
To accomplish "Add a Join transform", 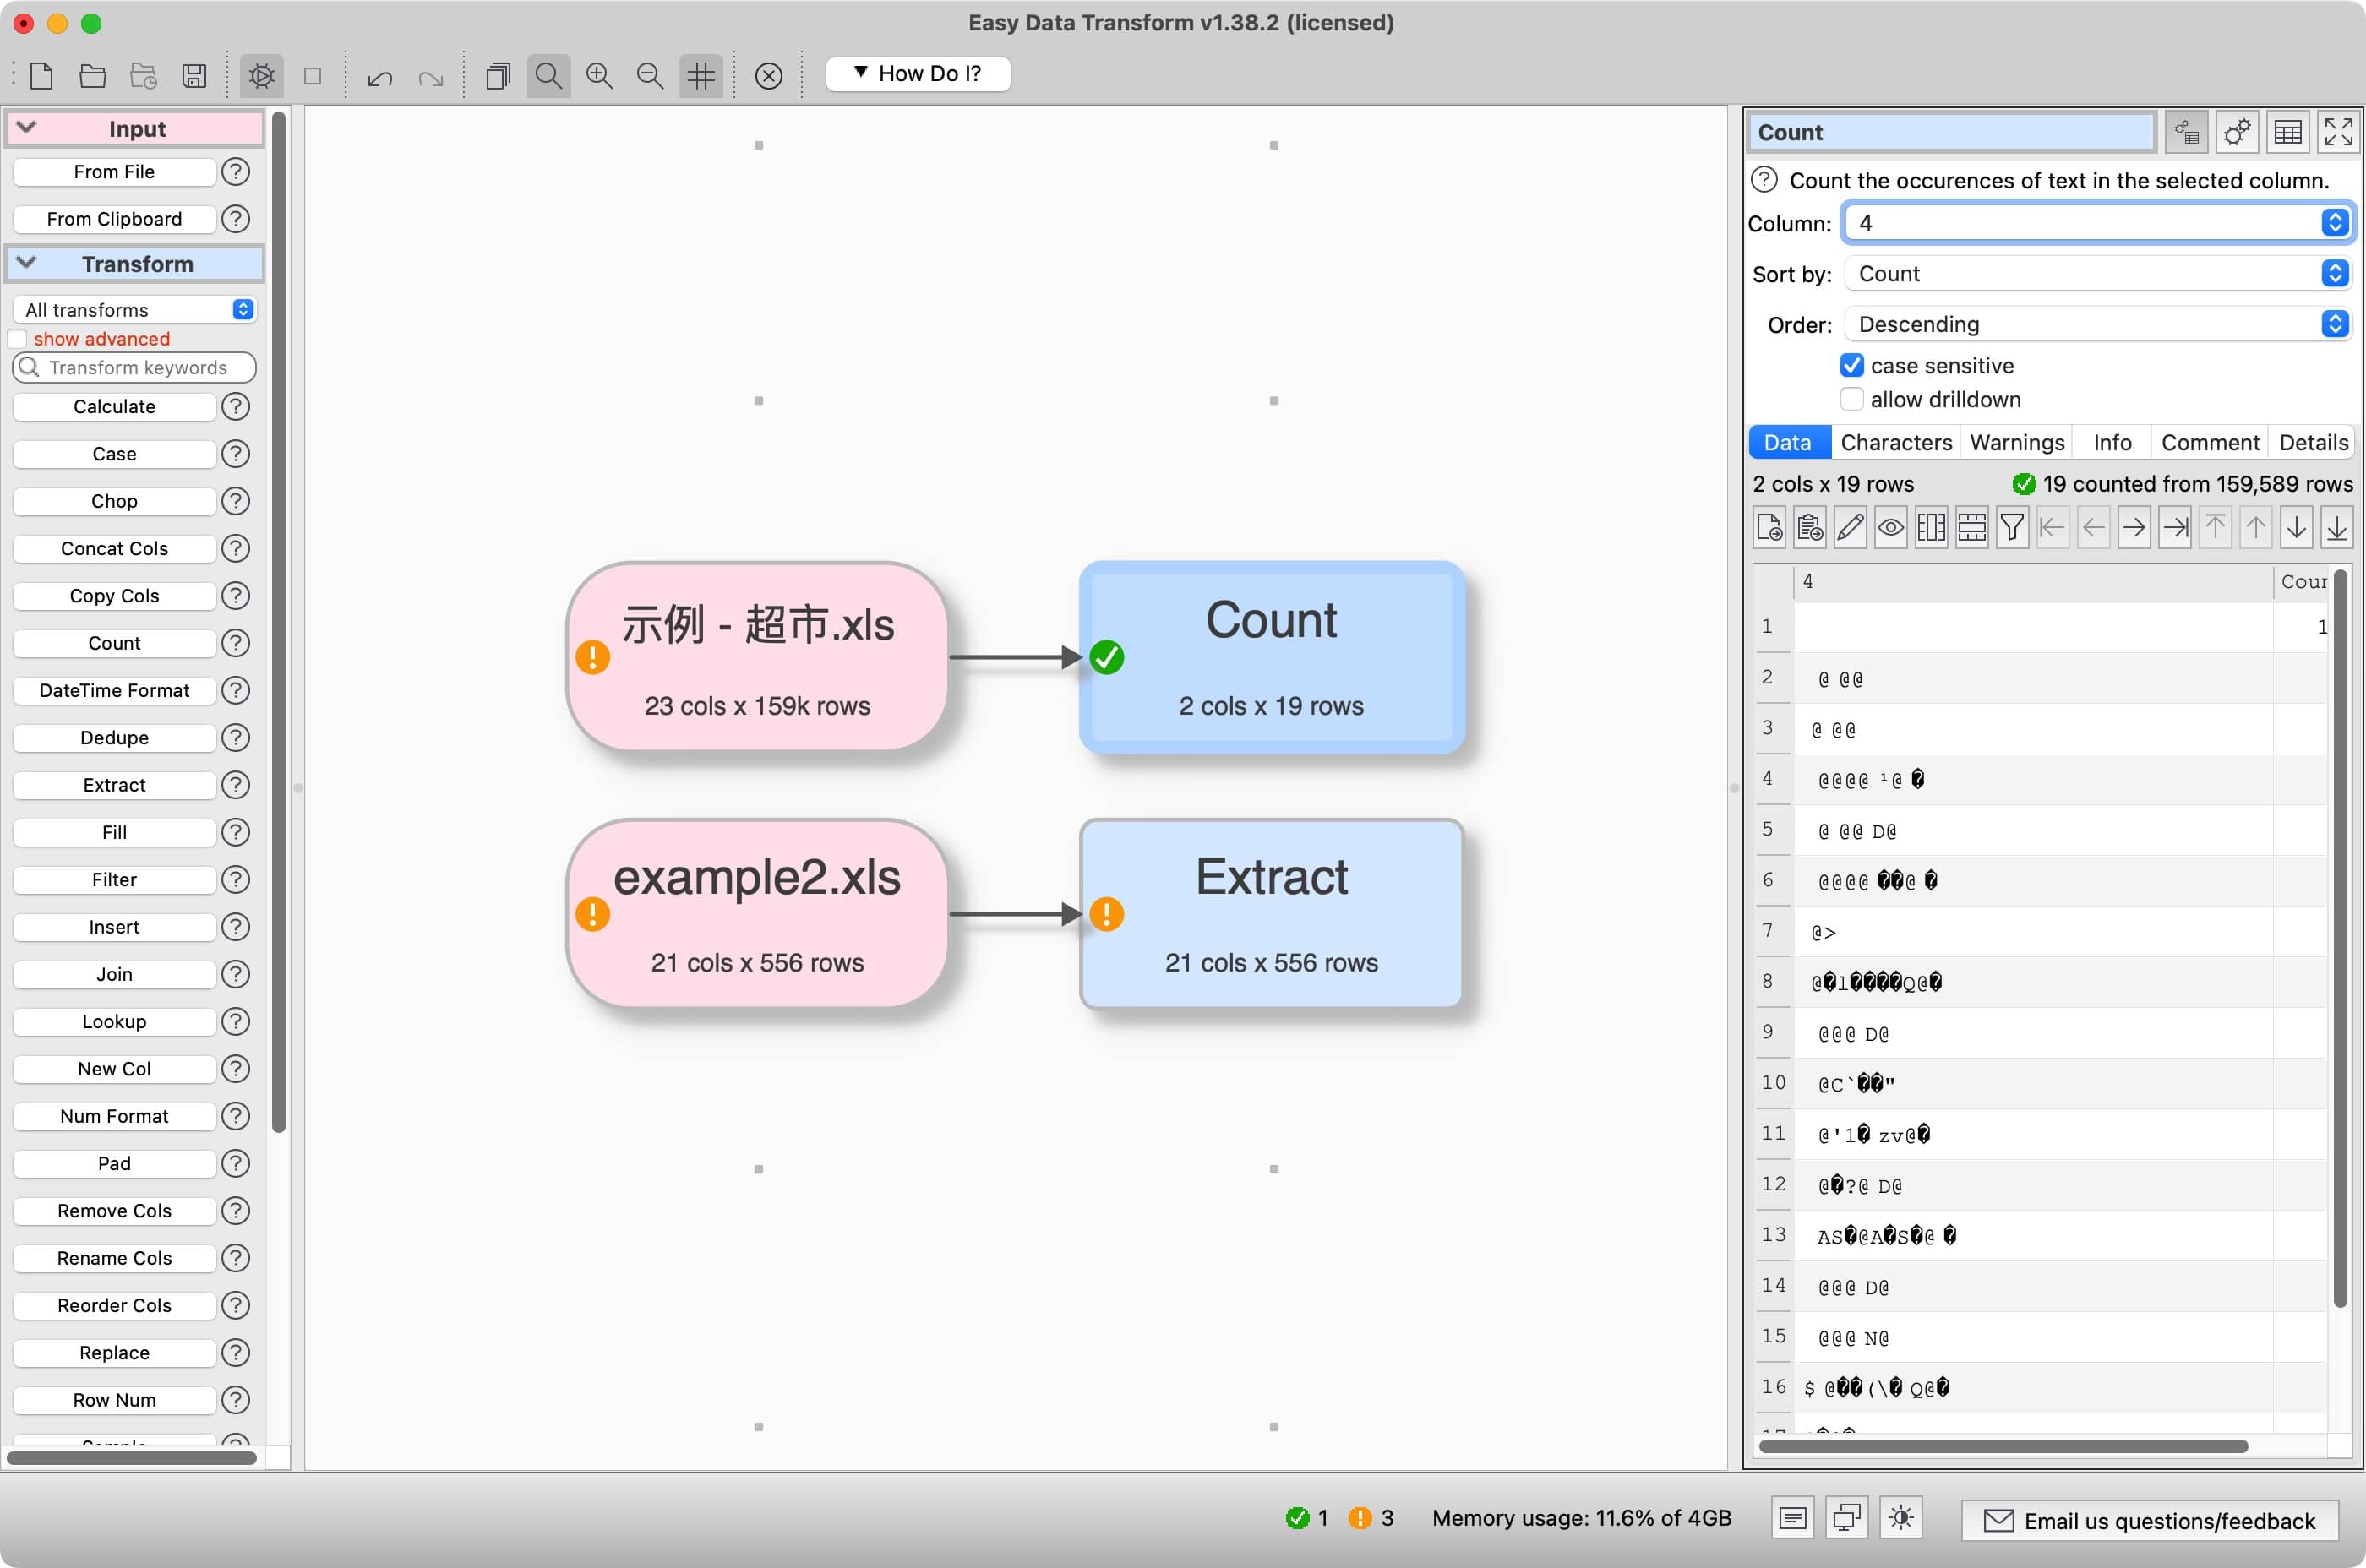I will point(114,974).
